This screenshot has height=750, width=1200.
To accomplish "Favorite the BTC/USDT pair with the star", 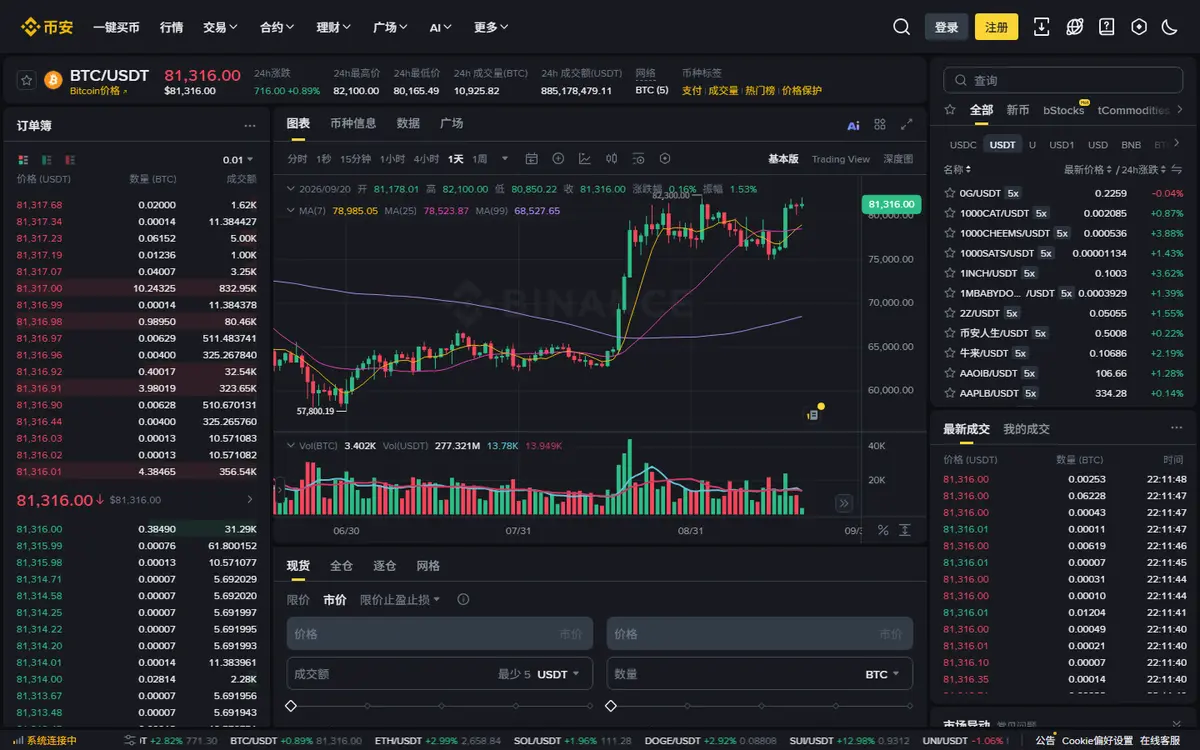I will coord(27,80).
